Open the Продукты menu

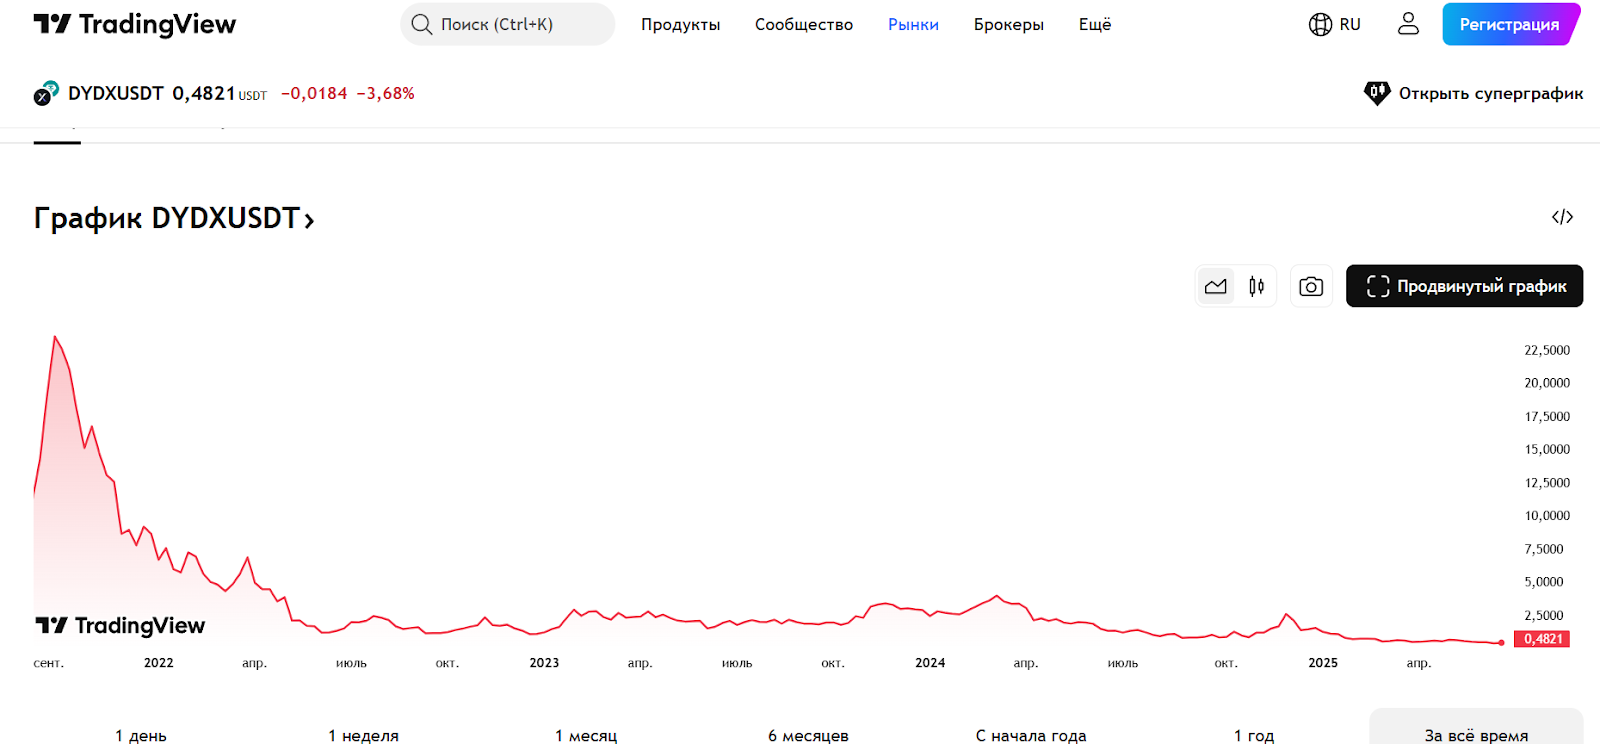click(x=680, y=24)
